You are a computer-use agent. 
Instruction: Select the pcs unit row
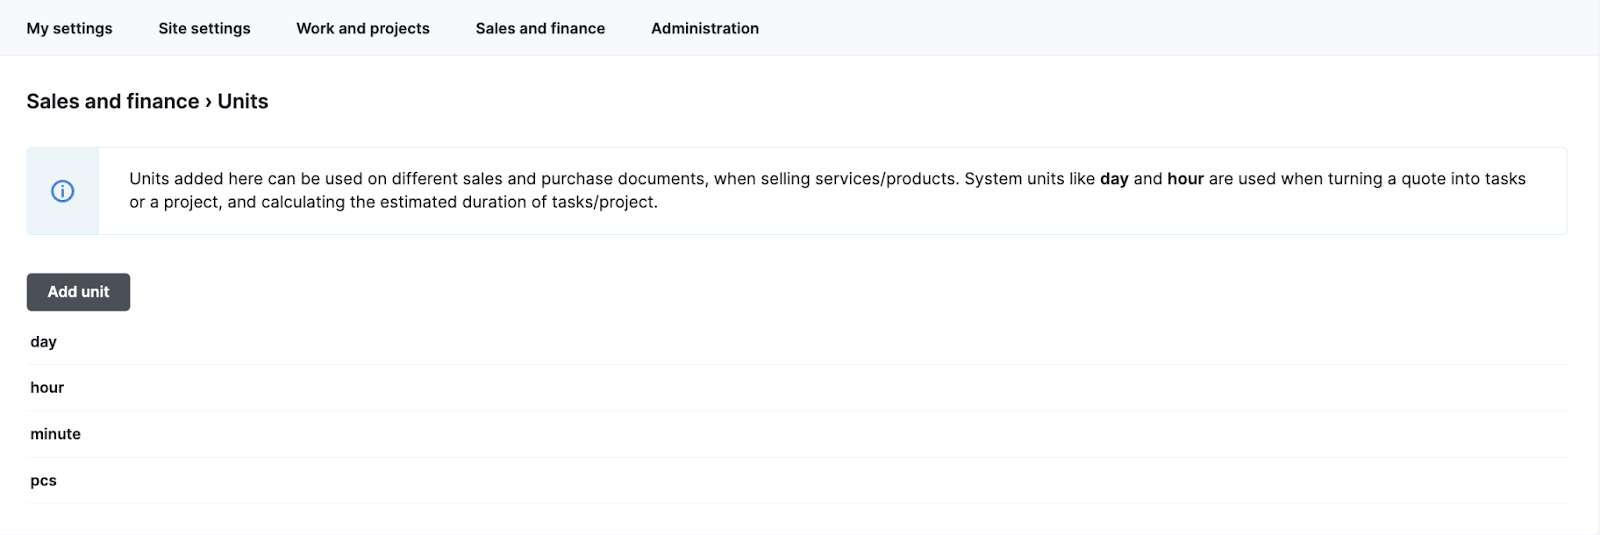coord(797,481)
